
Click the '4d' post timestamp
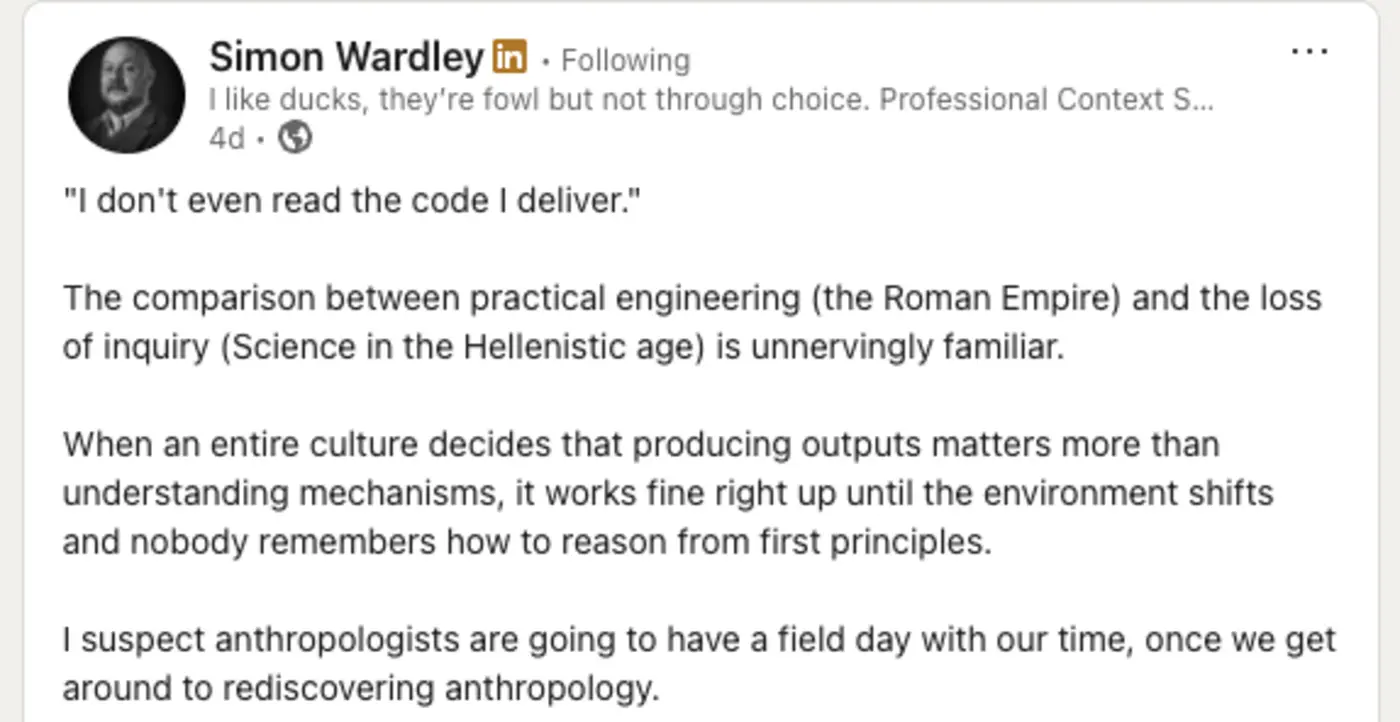pos(226,138)
